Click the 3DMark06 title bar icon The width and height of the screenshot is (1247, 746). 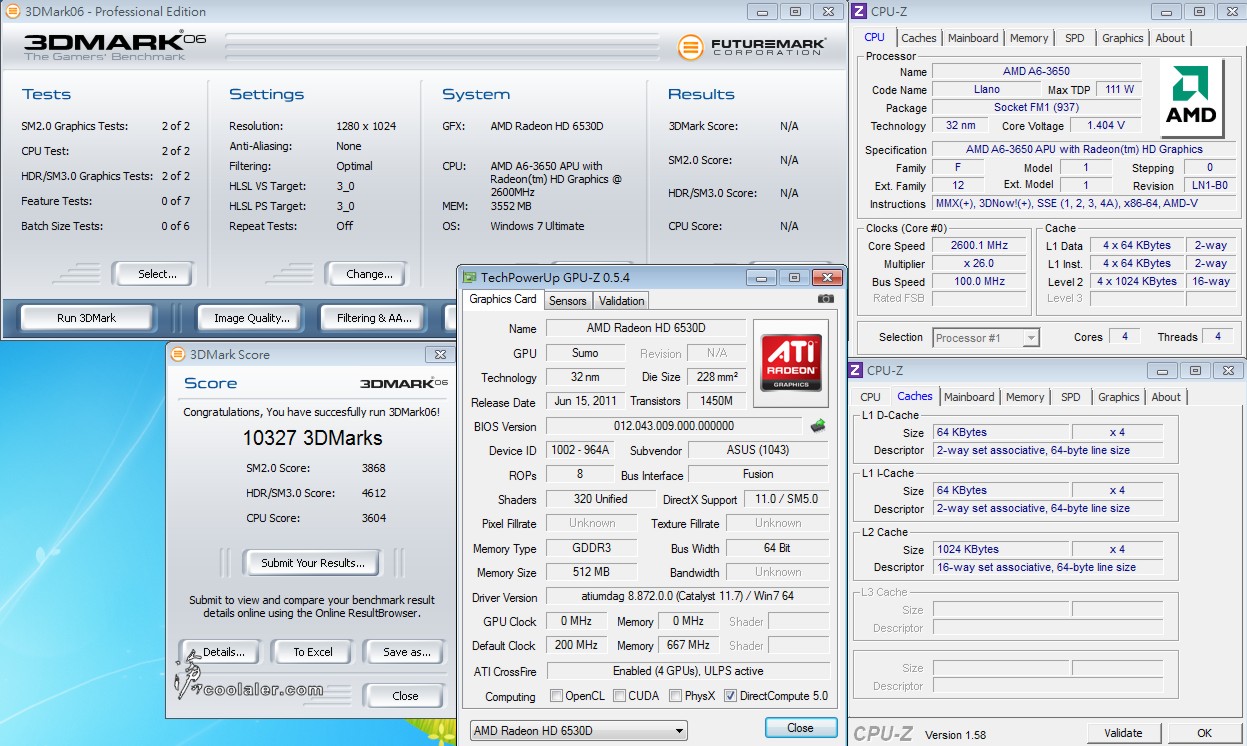tap(11, 11)
